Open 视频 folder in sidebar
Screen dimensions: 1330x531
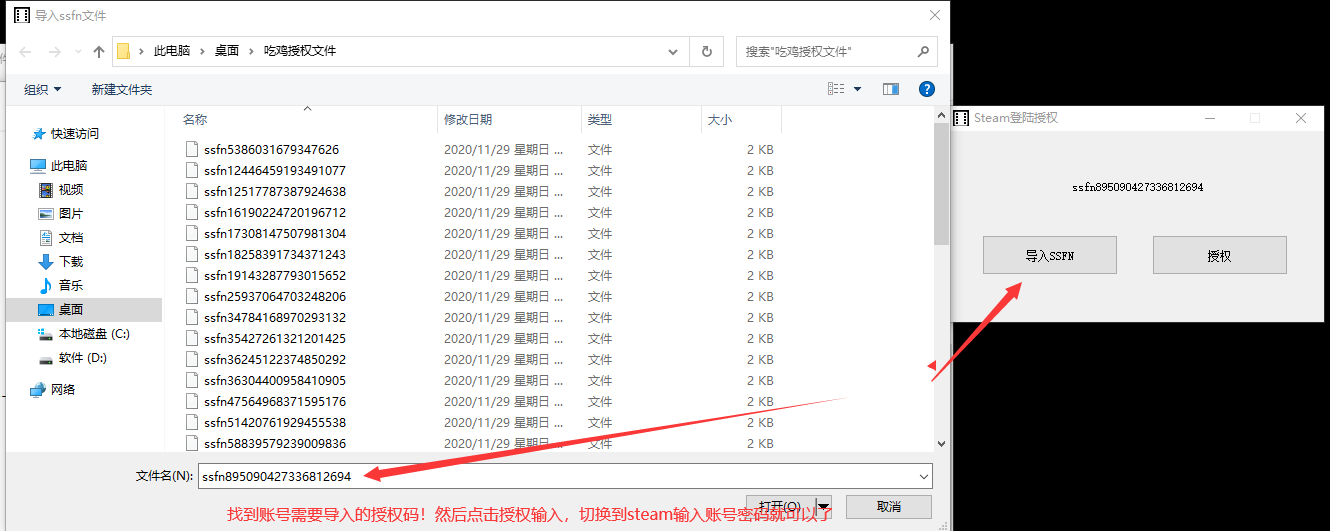click(71, 189)
